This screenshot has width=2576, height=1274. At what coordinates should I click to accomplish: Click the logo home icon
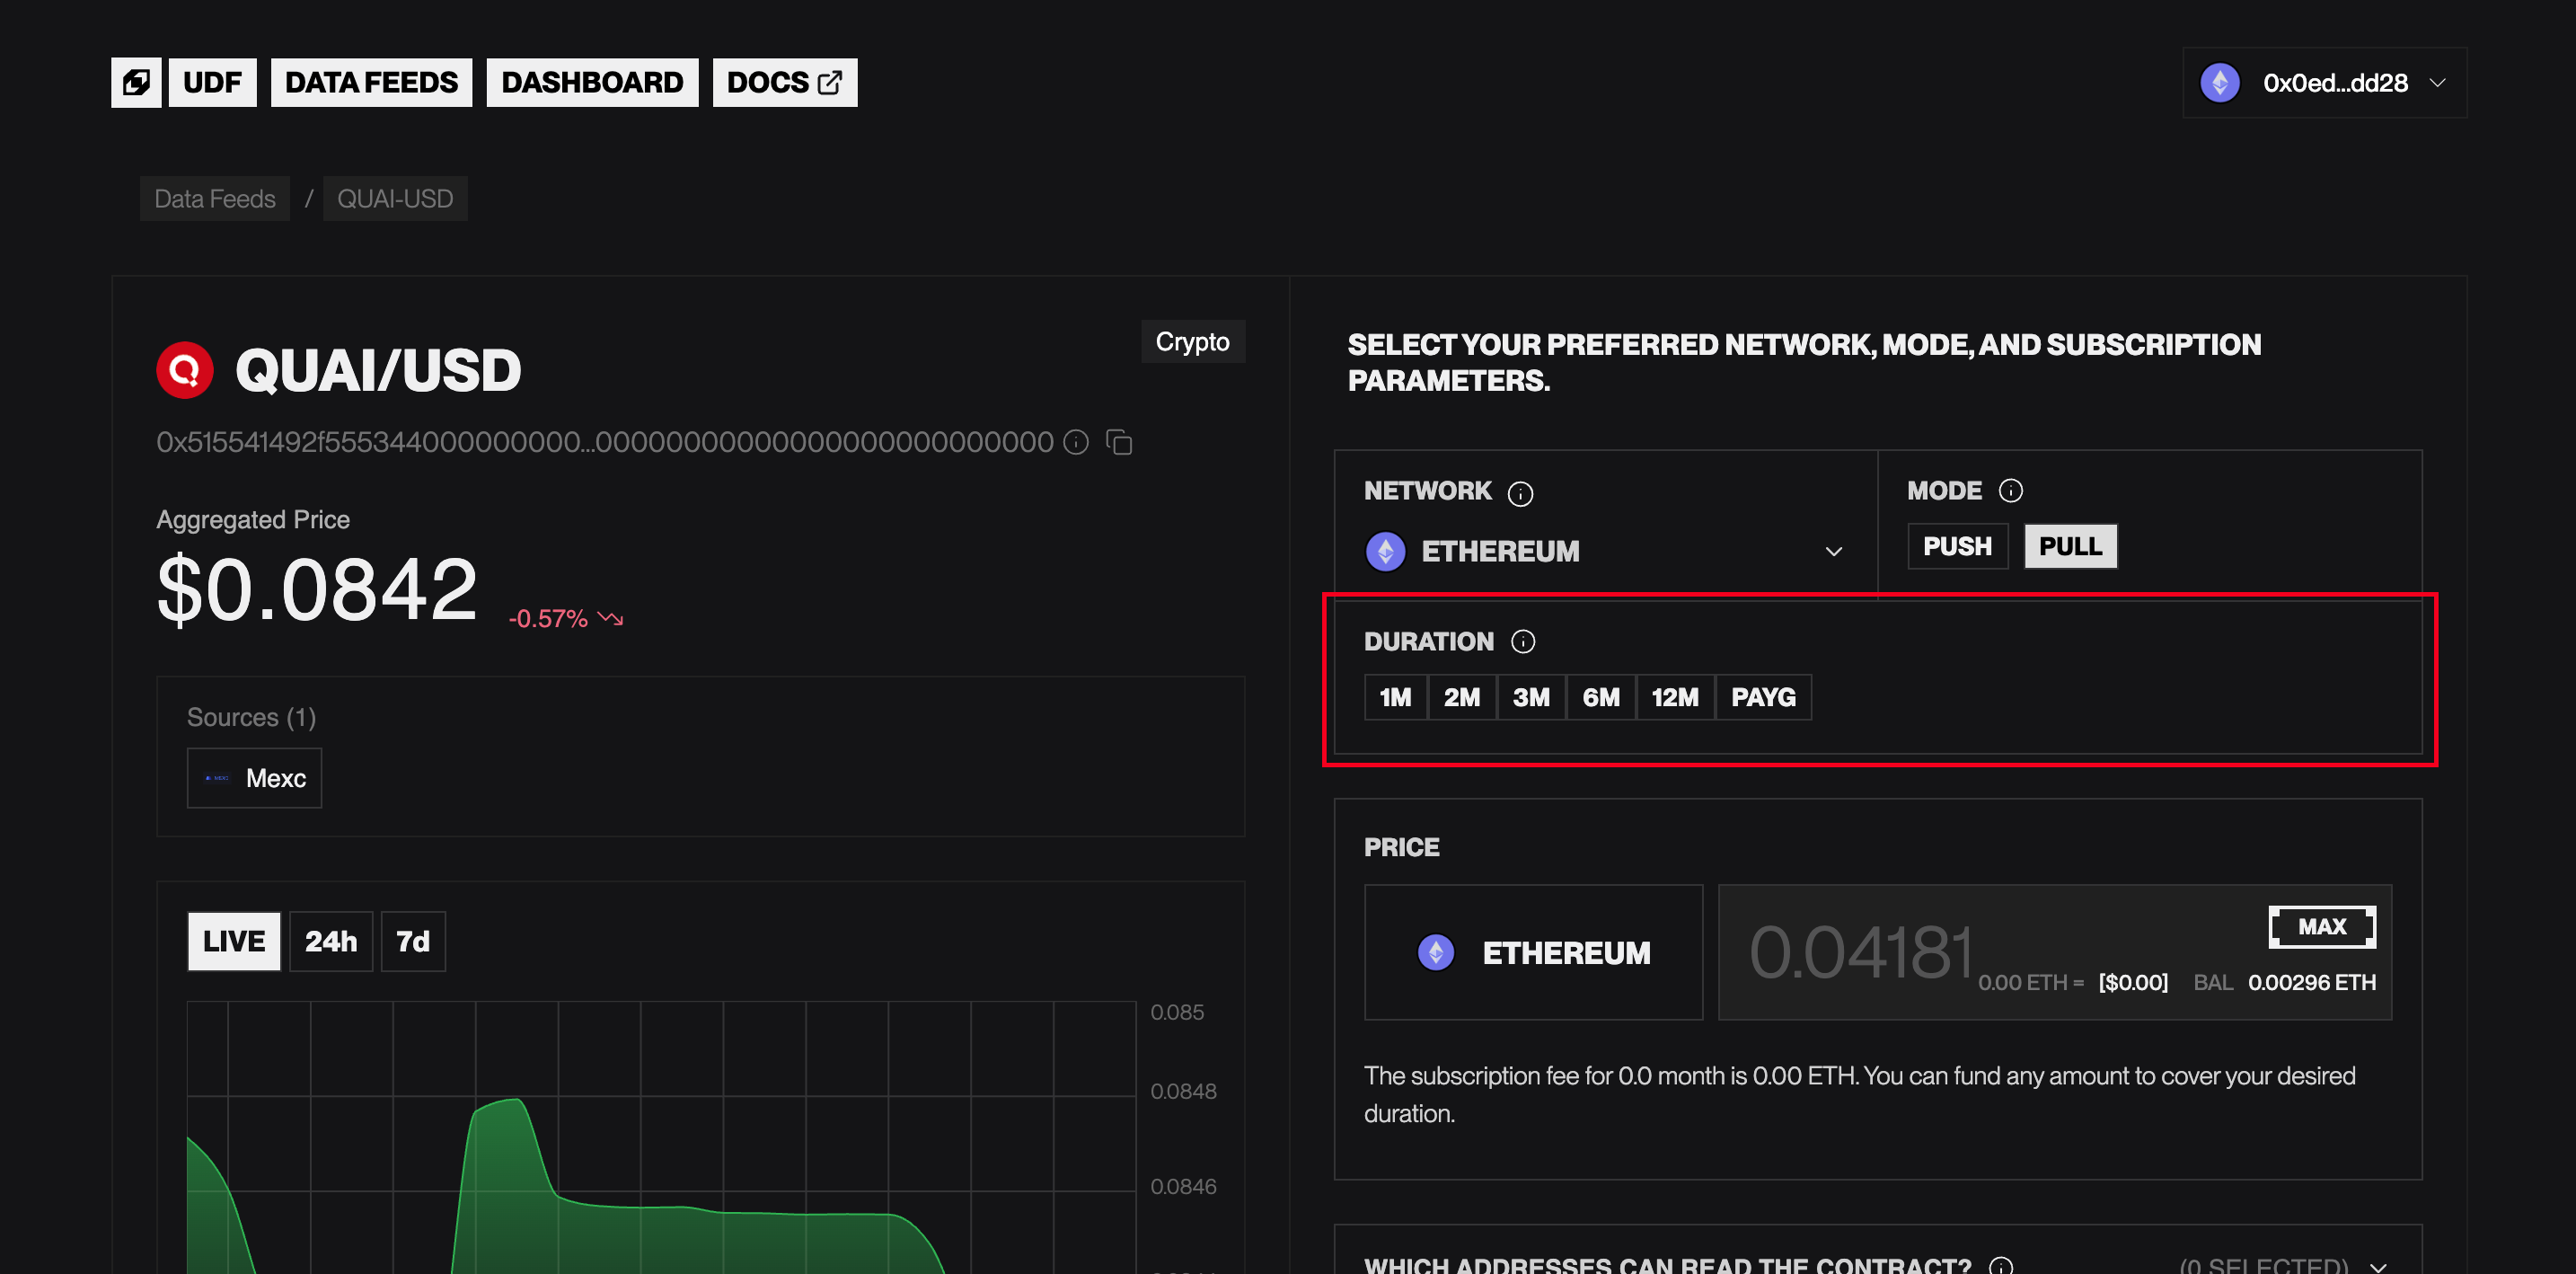(x=136, y=82)
